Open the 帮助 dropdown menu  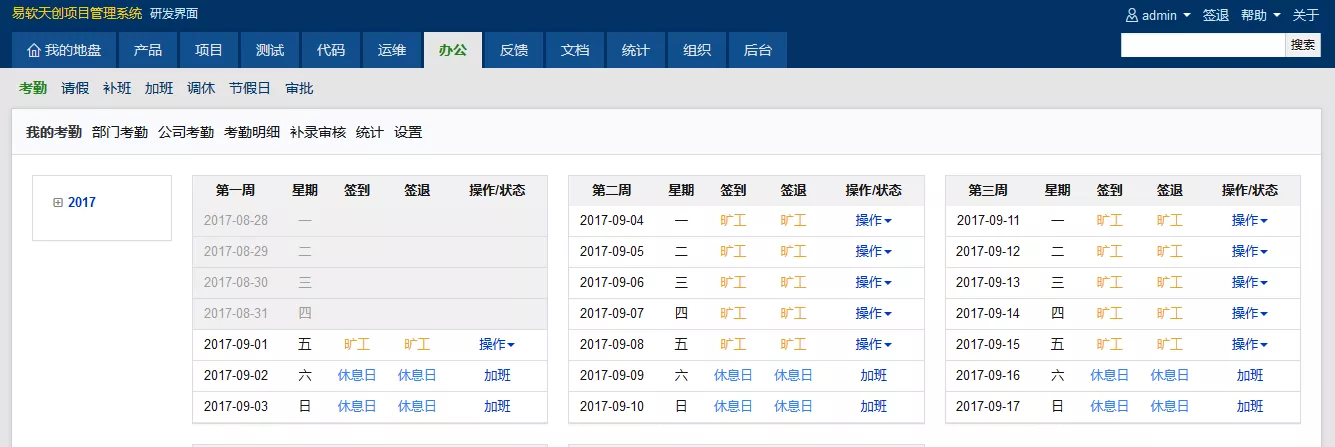pos(1260,15)
